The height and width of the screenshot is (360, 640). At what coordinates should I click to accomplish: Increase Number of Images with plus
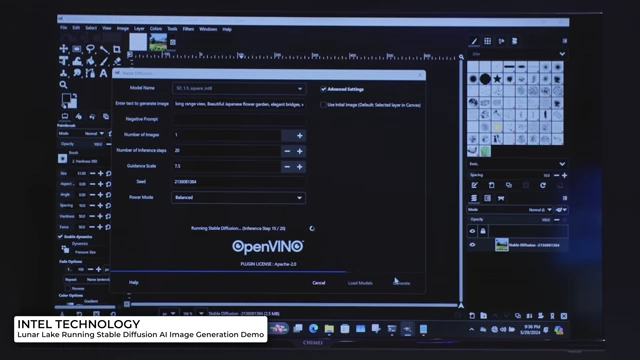pyautogui.click(x=300, y=136)
